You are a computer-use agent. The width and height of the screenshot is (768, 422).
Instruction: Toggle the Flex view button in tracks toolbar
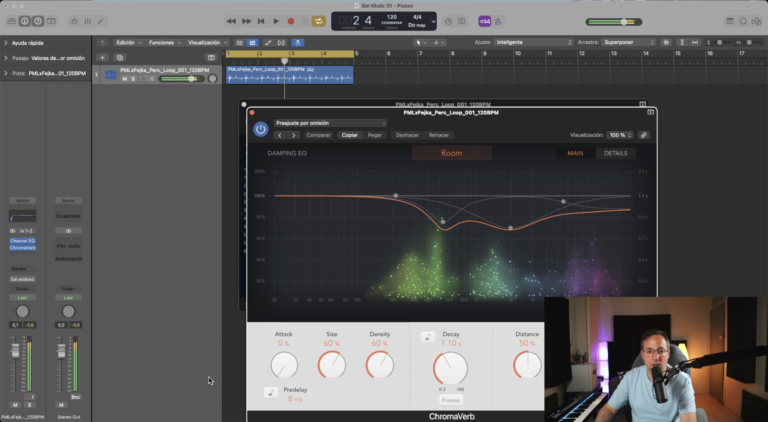282,43
